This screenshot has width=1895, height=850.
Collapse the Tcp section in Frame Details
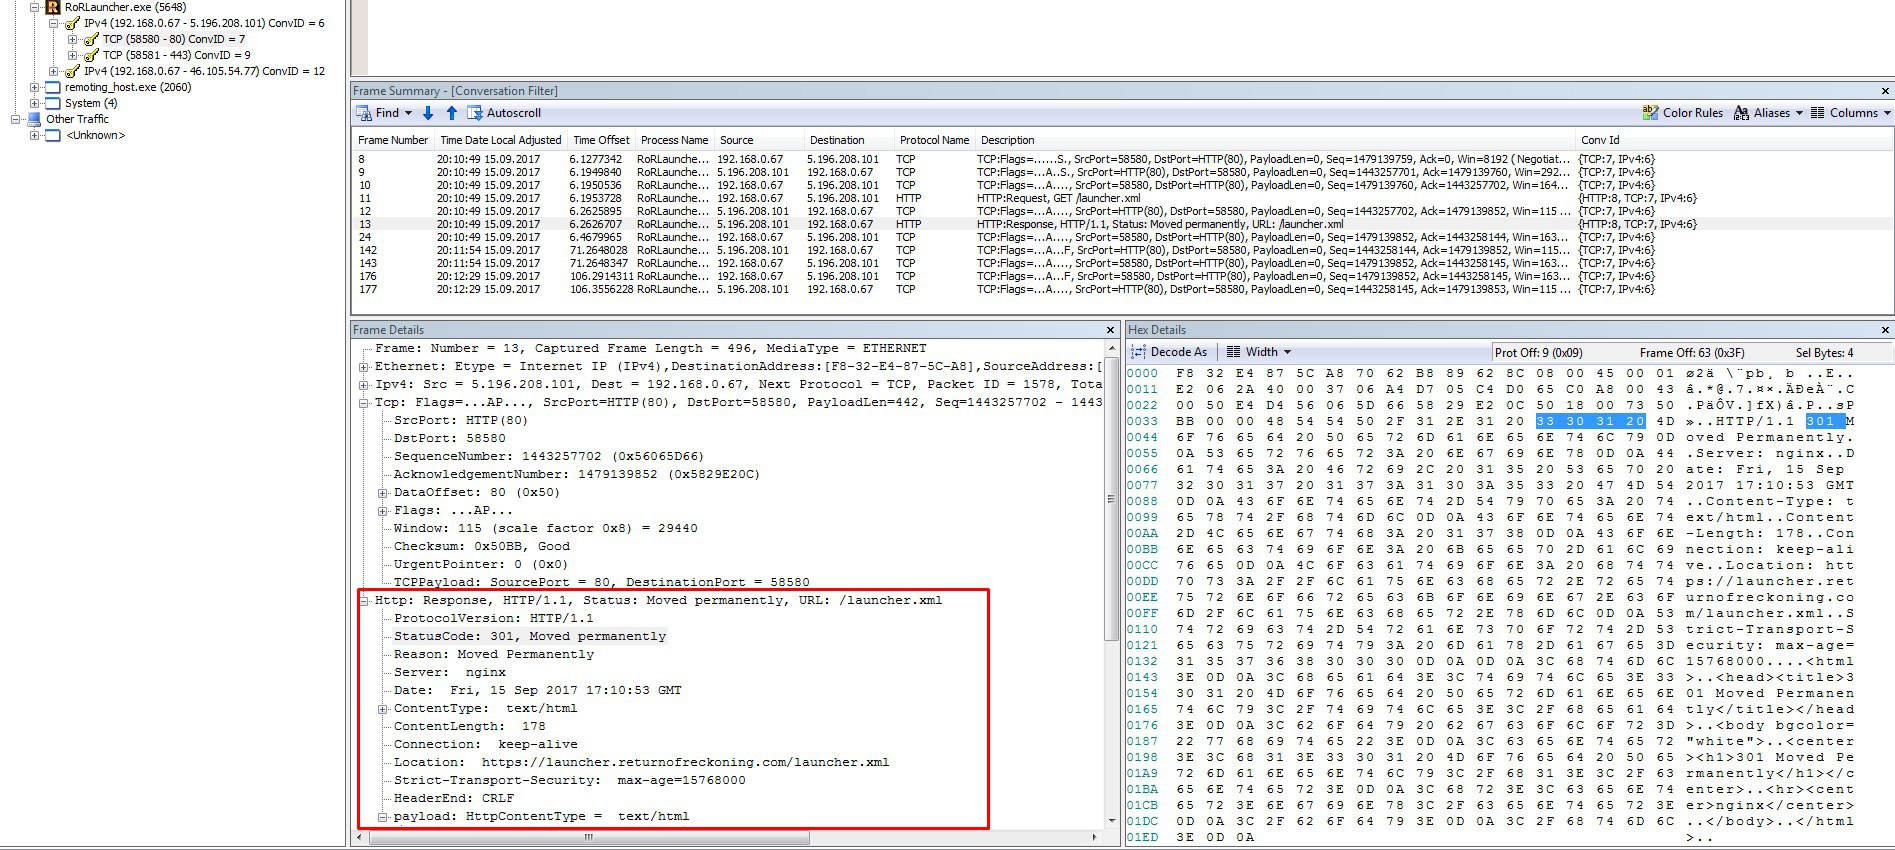(x=364, y=403)
